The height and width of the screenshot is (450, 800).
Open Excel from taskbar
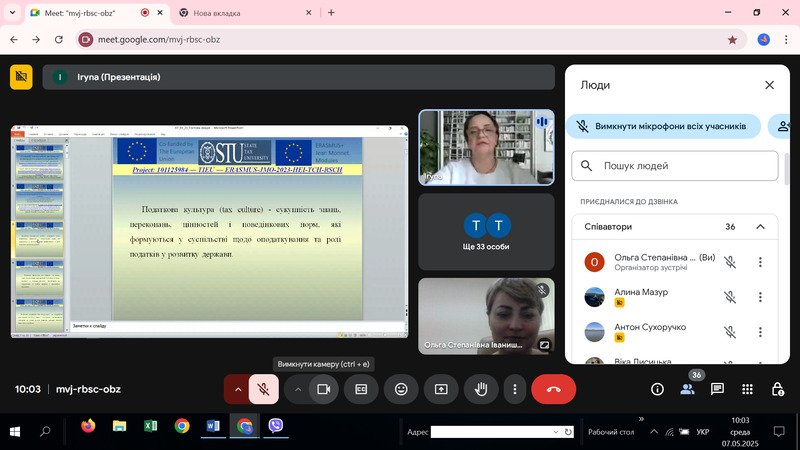tap(151, 426)
